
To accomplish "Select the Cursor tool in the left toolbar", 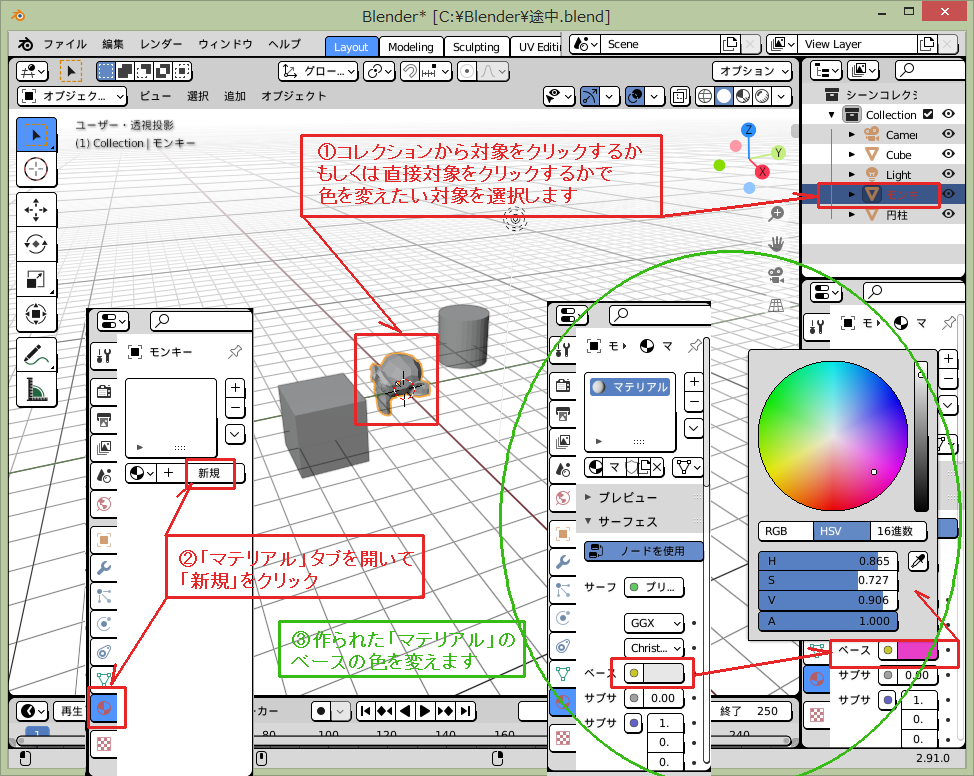I will [36, 169].
